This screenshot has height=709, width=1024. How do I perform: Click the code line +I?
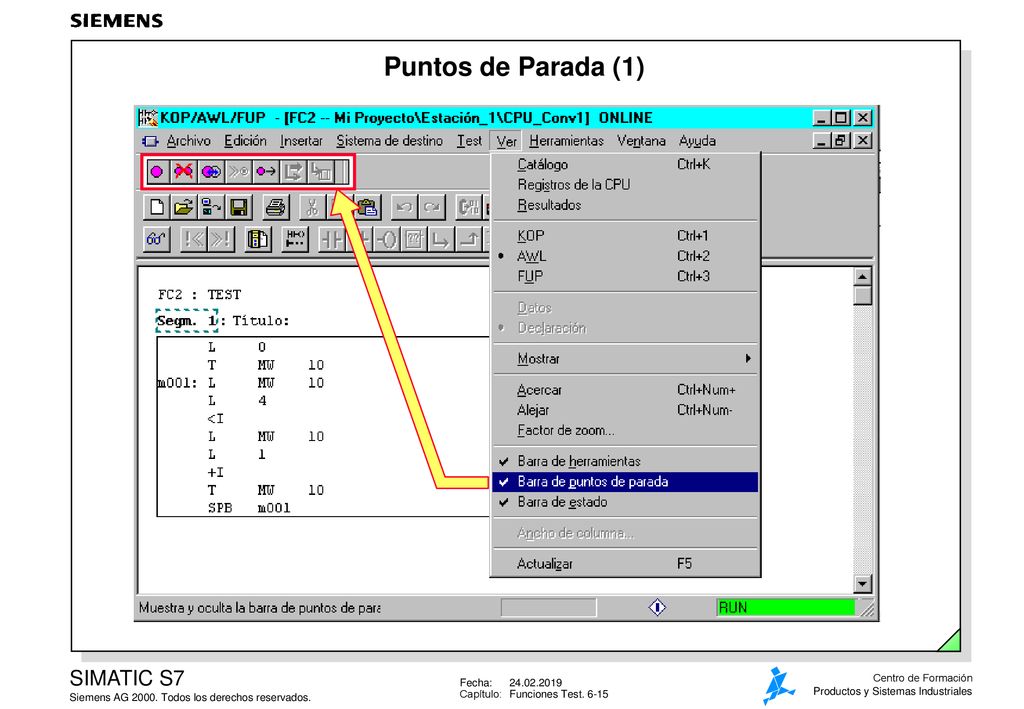(216, 472)
